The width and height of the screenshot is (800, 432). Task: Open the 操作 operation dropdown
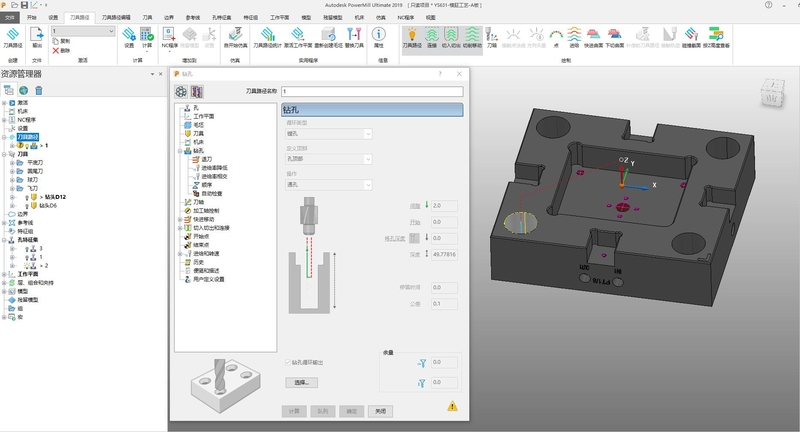pos(329,185)
